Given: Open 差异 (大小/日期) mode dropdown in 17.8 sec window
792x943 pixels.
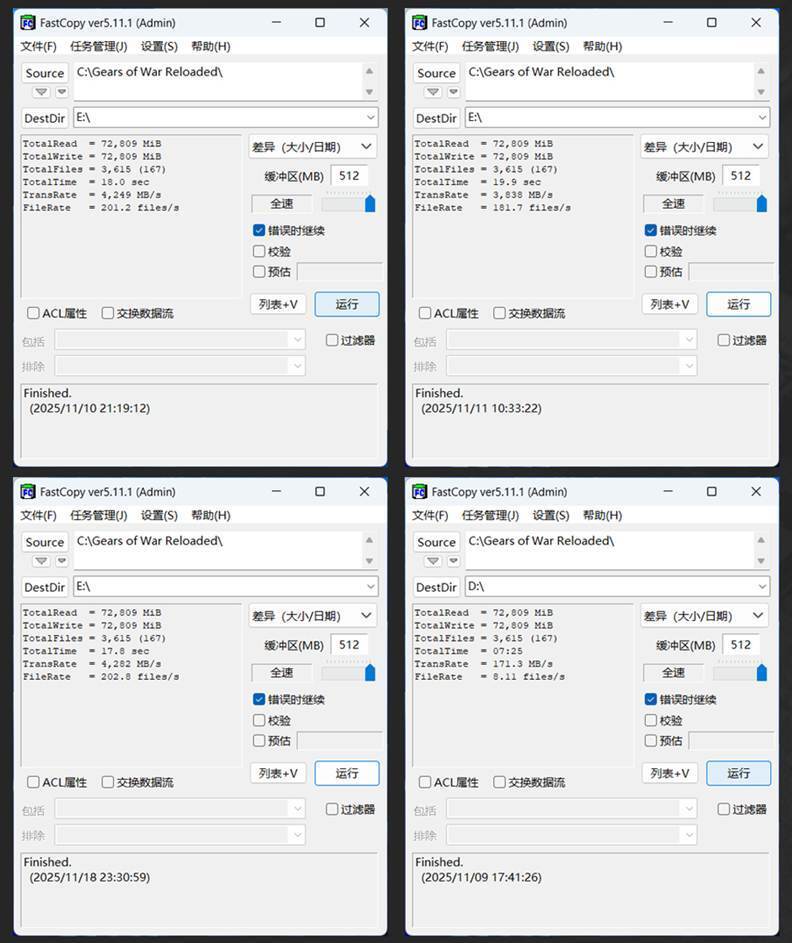Looking at the screenshot, I should (313, 616).
